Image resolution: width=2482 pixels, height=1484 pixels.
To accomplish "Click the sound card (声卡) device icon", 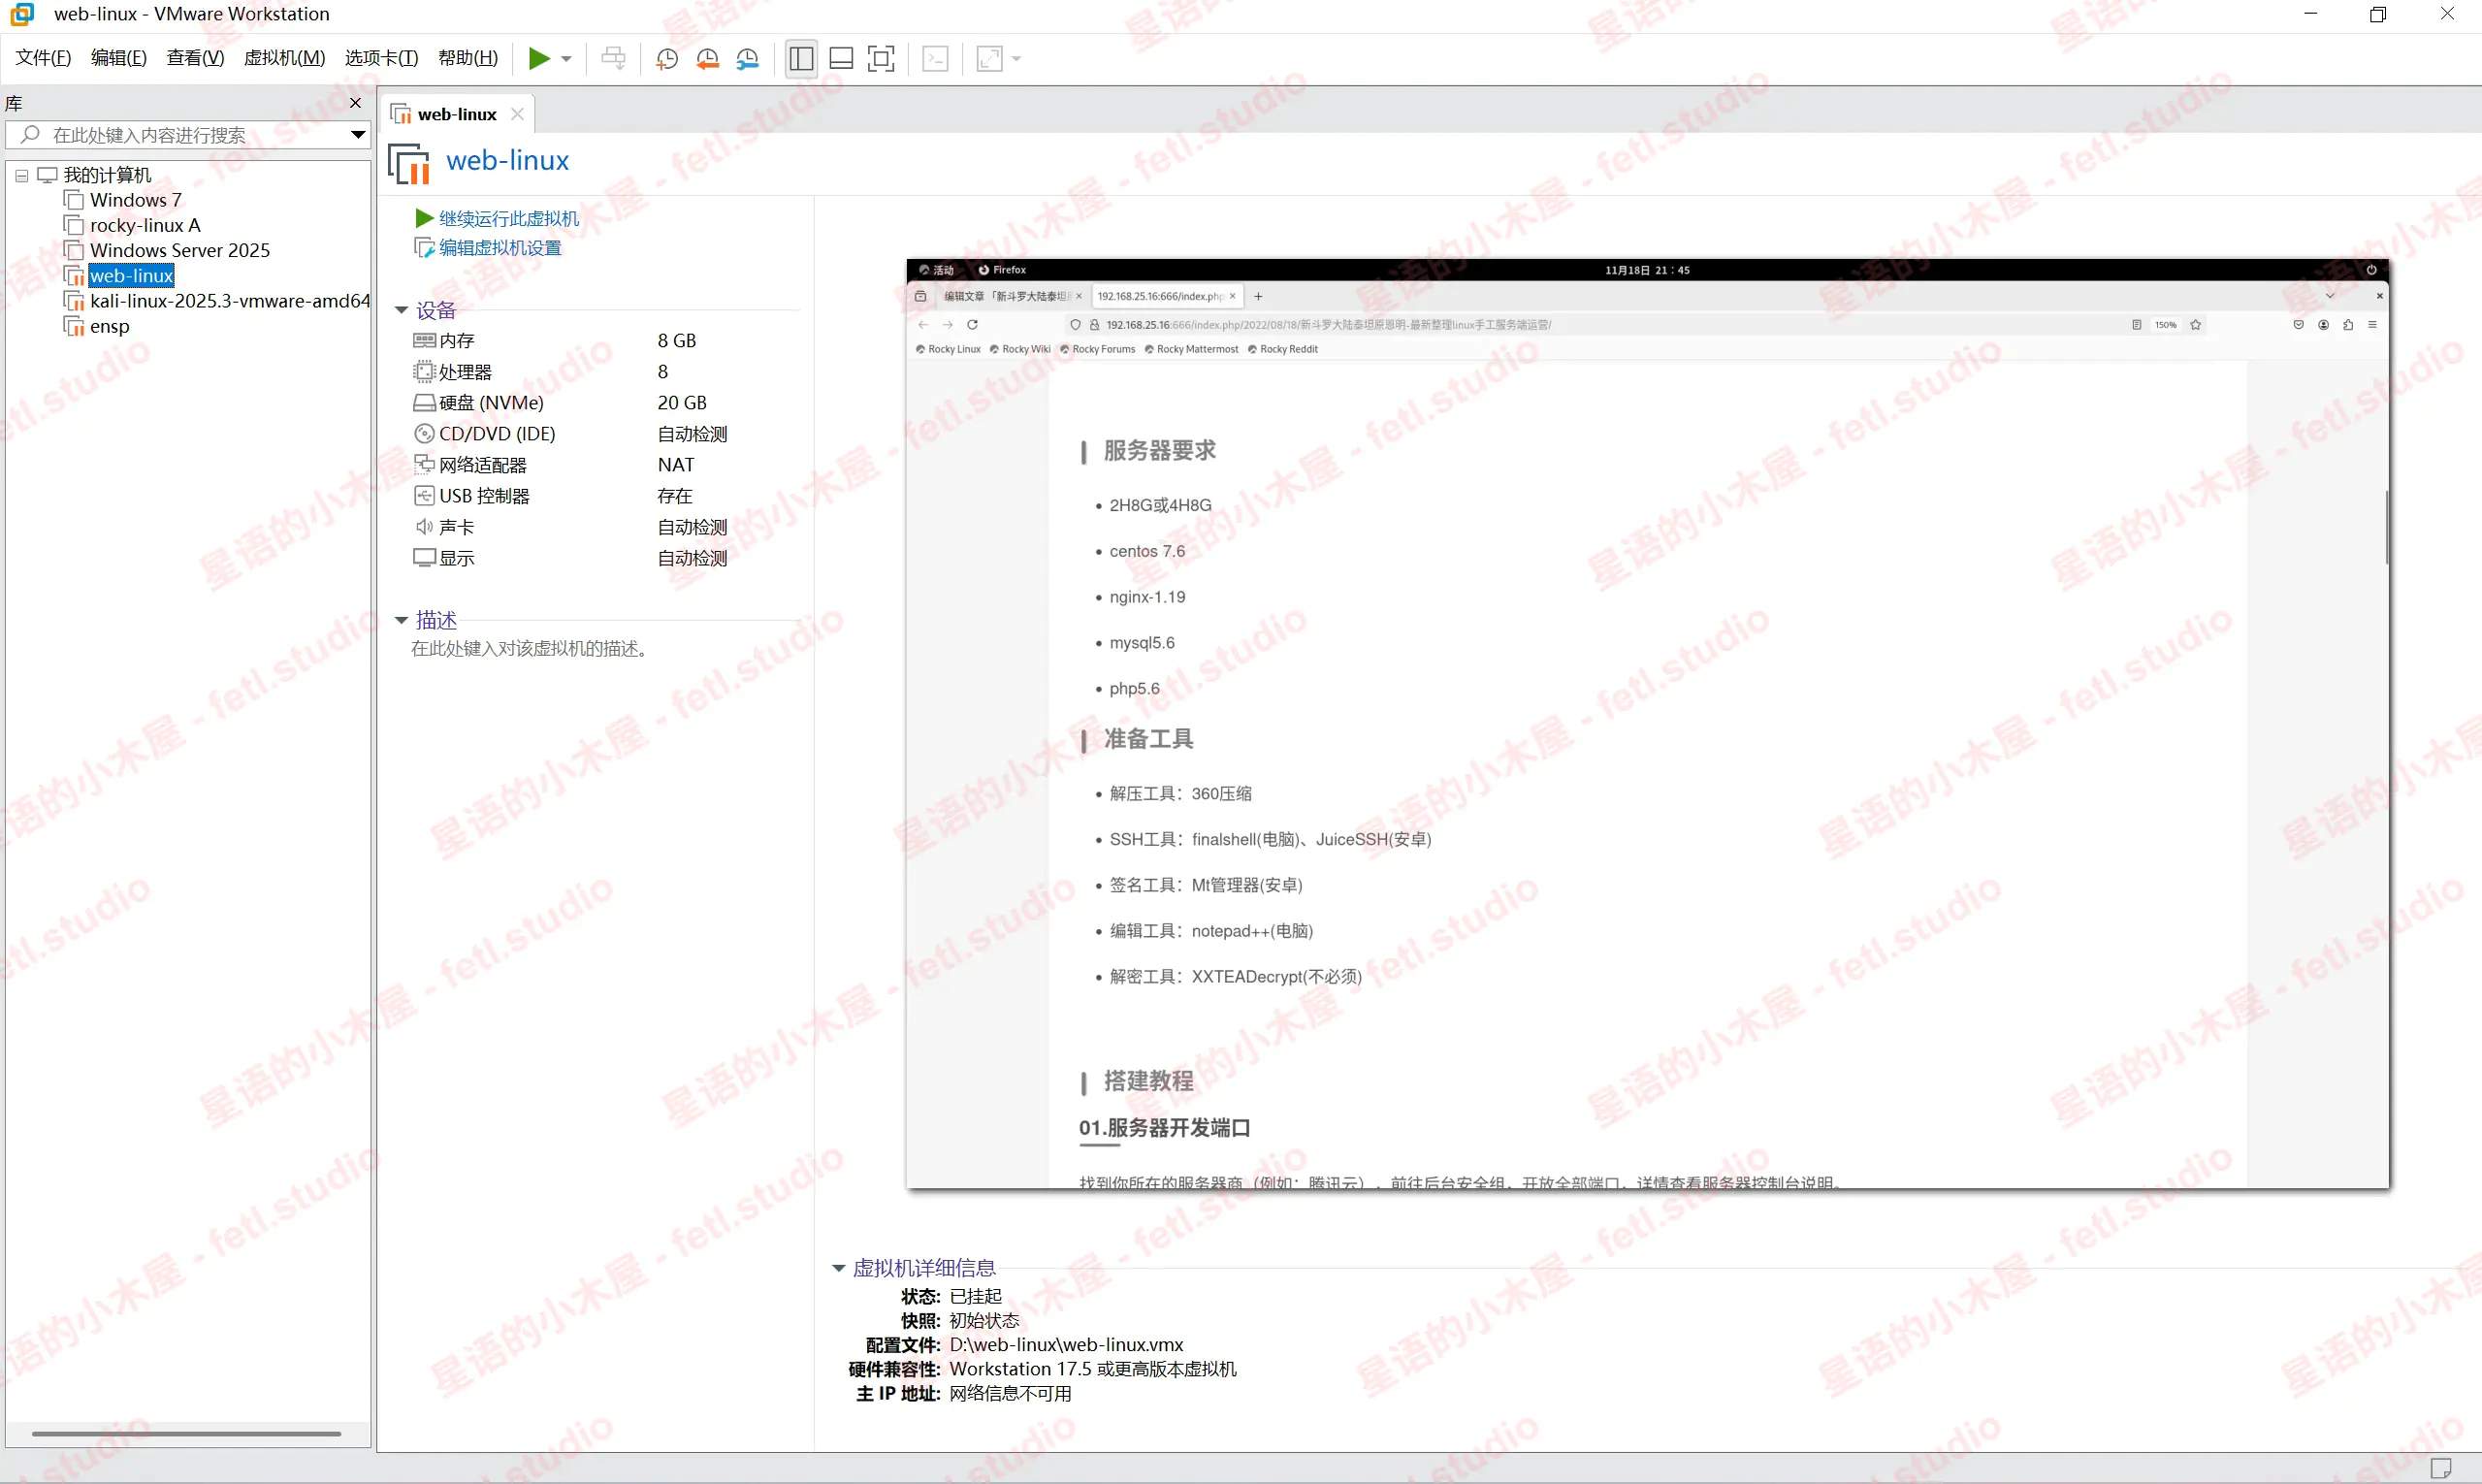I will tap(424, 526).
